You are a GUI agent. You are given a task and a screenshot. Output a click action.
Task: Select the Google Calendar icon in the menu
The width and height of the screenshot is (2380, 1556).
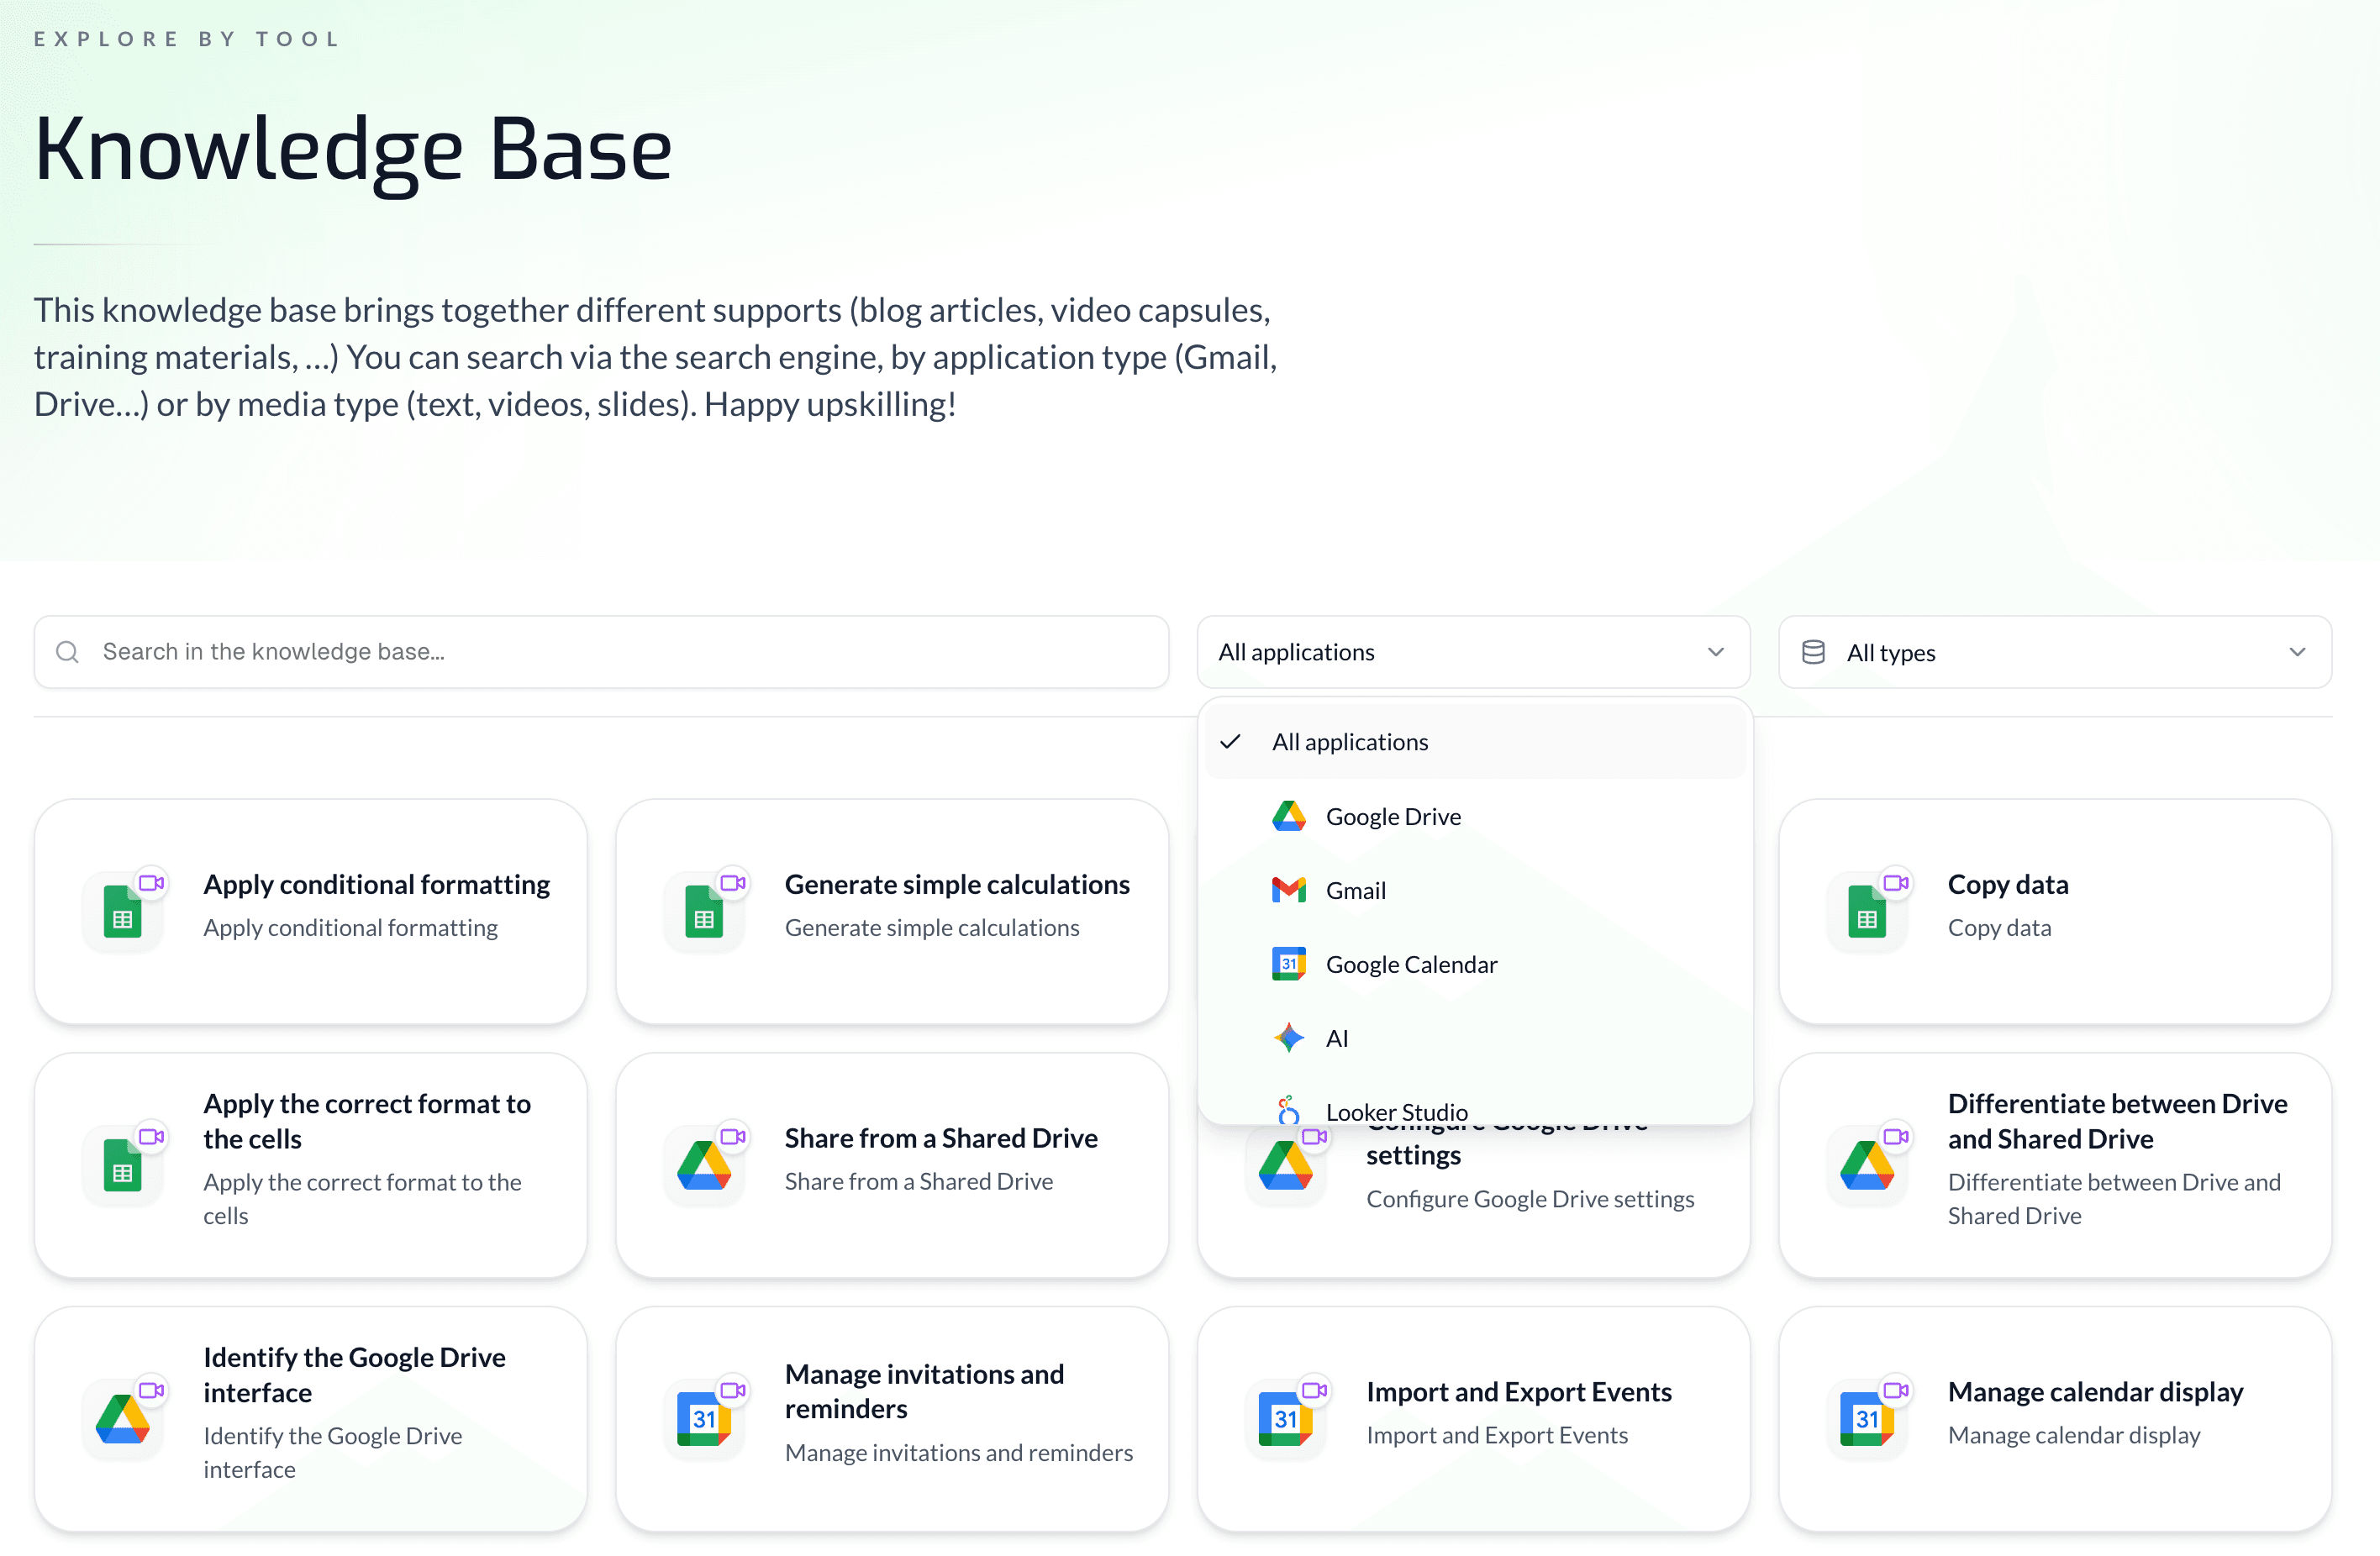click(x=1289, y=963)
